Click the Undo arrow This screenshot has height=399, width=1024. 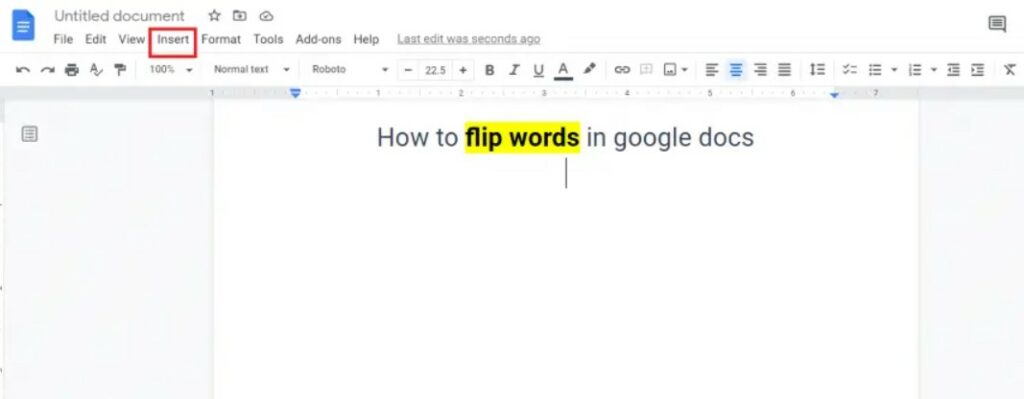pyautogui.click(x=23, y=70)
